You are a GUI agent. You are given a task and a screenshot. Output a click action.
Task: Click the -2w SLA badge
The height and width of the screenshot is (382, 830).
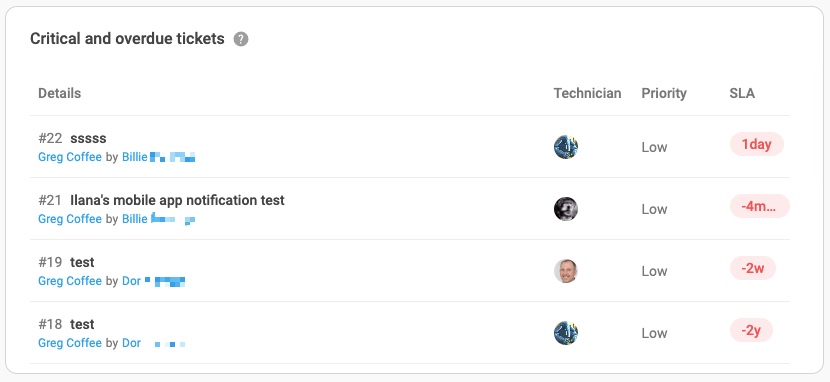(753, 268)
